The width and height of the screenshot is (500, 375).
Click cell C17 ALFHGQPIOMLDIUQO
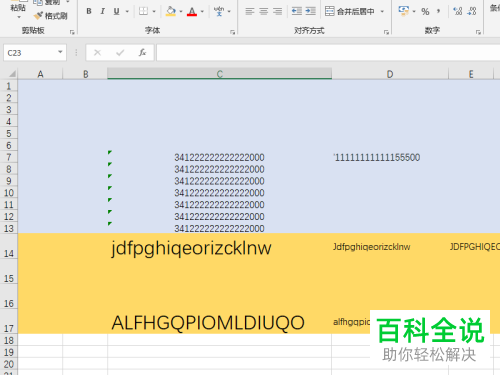tap(220, 321)
